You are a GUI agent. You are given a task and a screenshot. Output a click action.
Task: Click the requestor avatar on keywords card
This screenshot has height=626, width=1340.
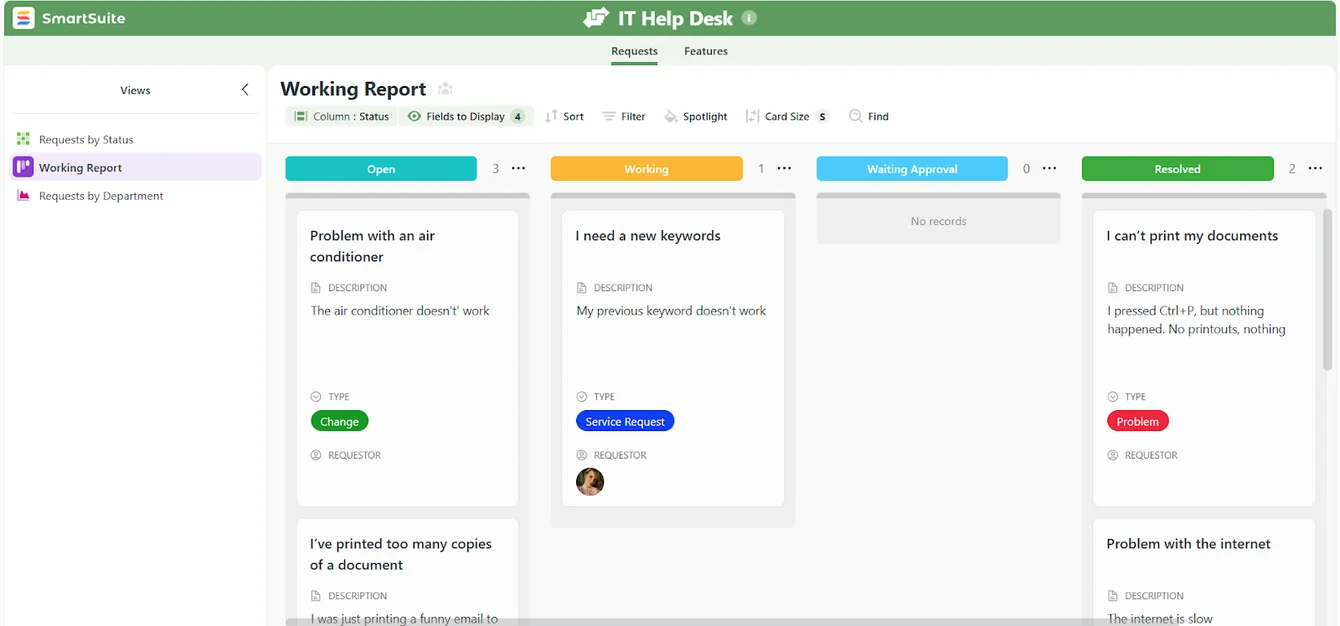pyautogui.click(x=590, y=482)
